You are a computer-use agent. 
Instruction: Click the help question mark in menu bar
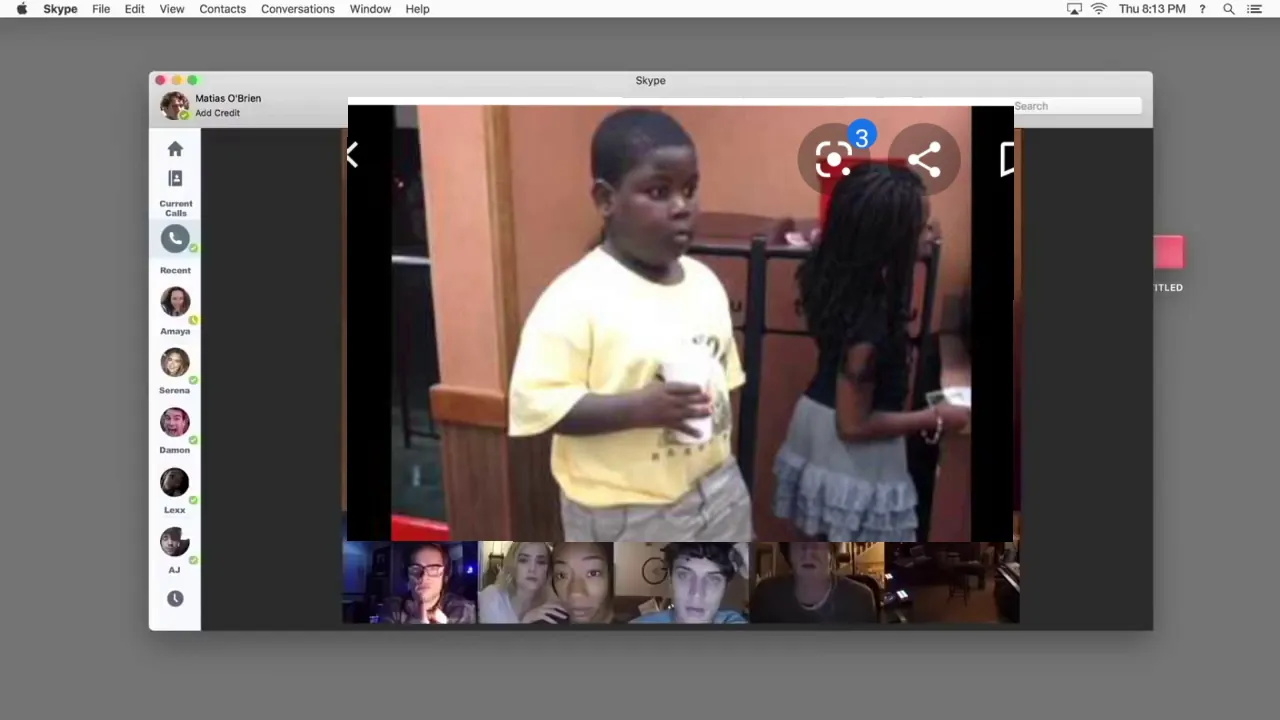coord(1202,9)
